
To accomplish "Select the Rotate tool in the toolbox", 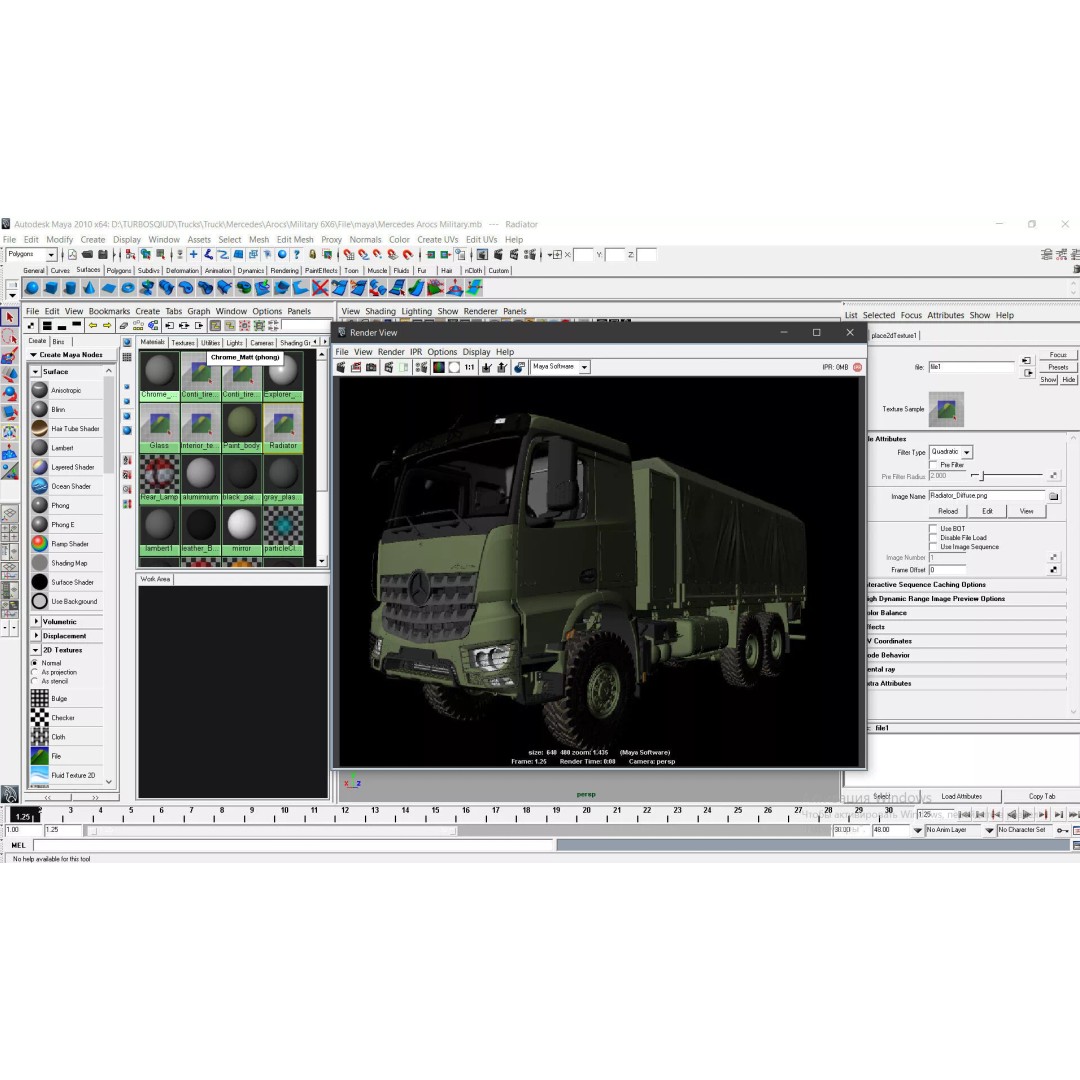I will [x=10, y=395].
